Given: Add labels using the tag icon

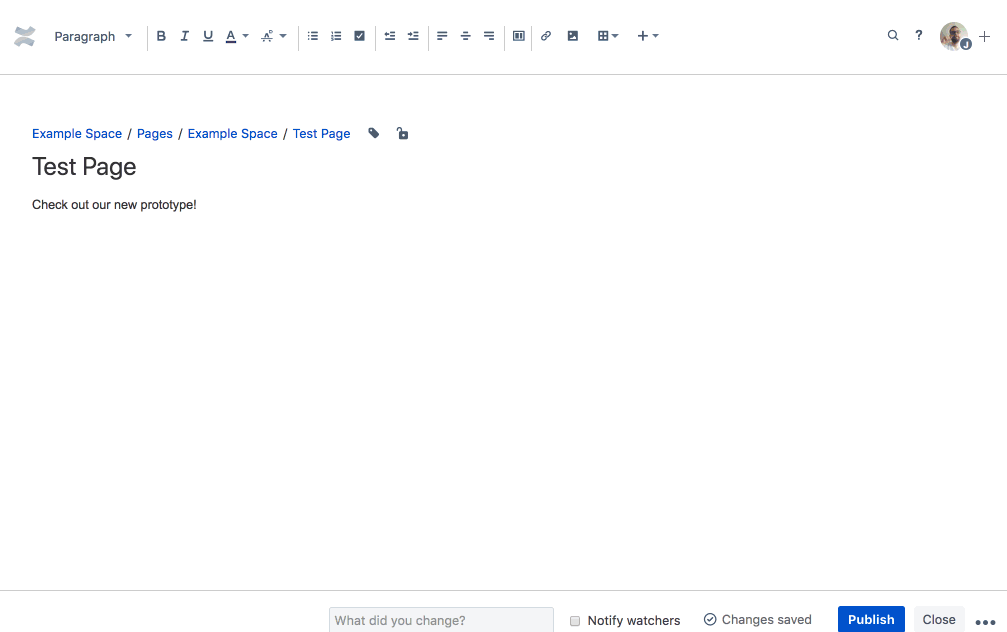Looking at the screenshot, I should pyautogui.click(x=372, y=133).
